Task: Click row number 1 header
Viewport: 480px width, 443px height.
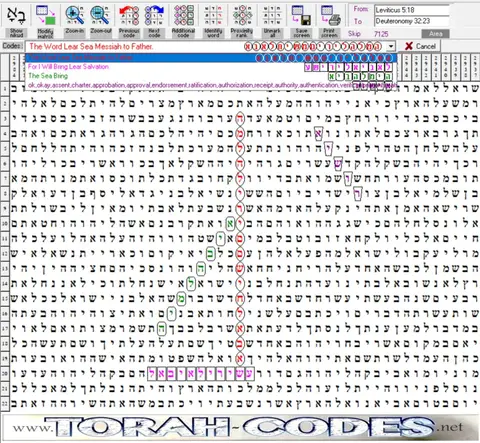Action: tap(5, 89)
